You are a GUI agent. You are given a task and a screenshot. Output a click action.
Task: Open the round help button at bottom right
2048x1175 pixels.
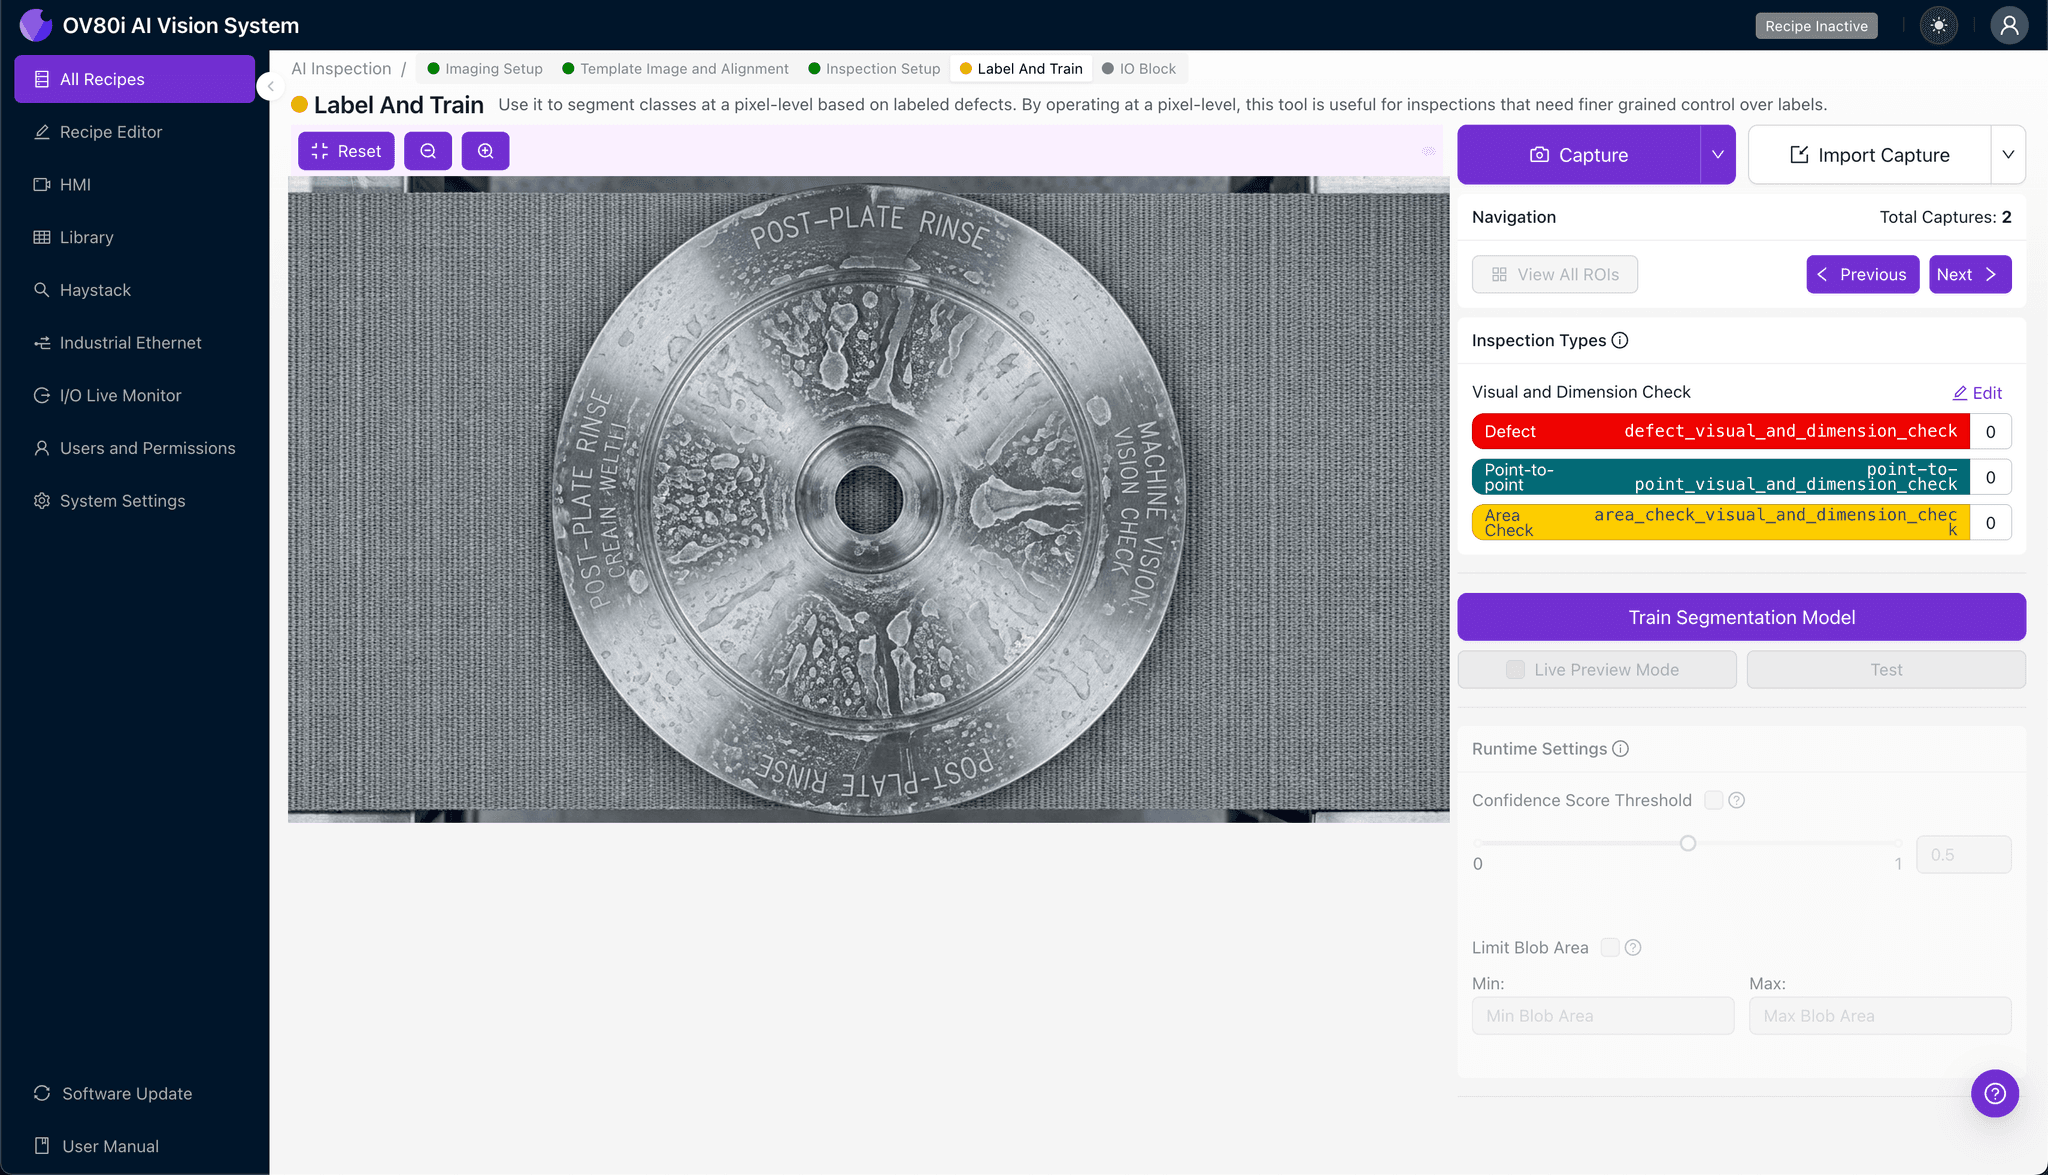(1994, 1093)
